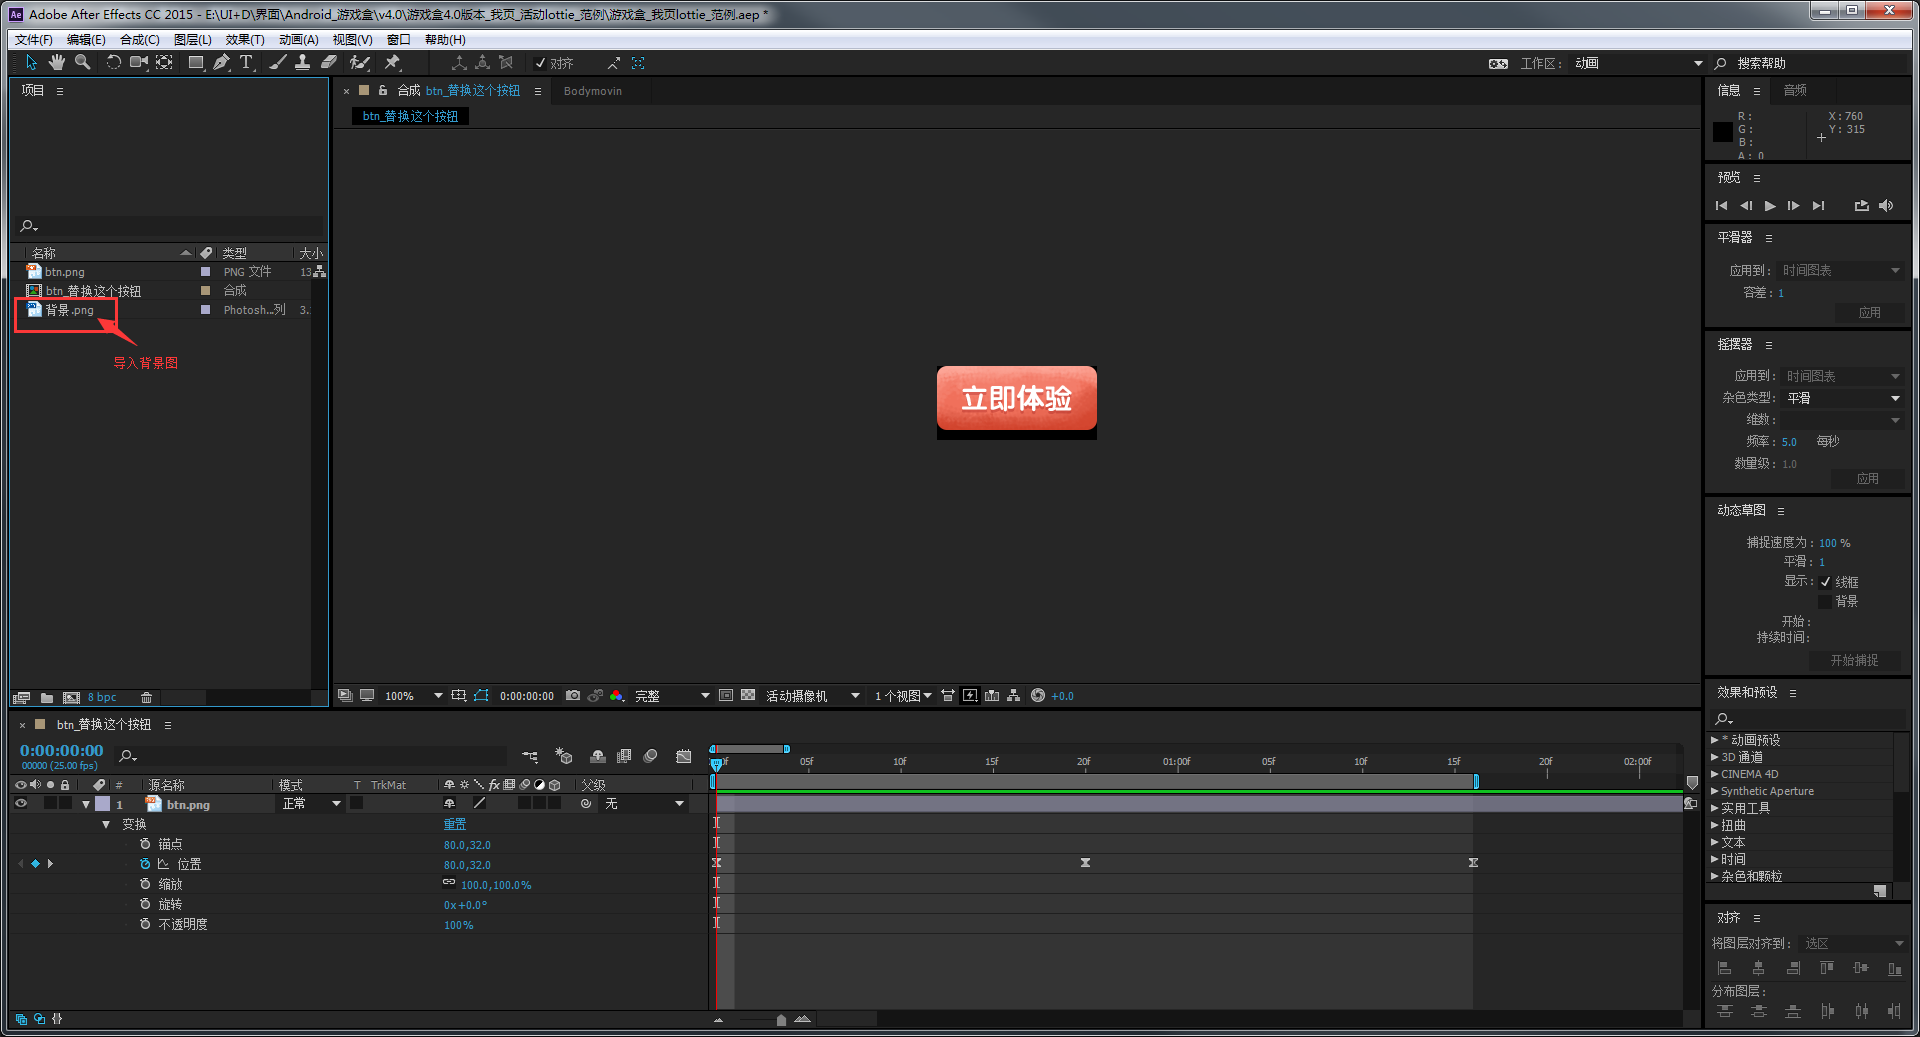Toggle 背景 checkbox in Motion Sketch panel

[1826, 601]
